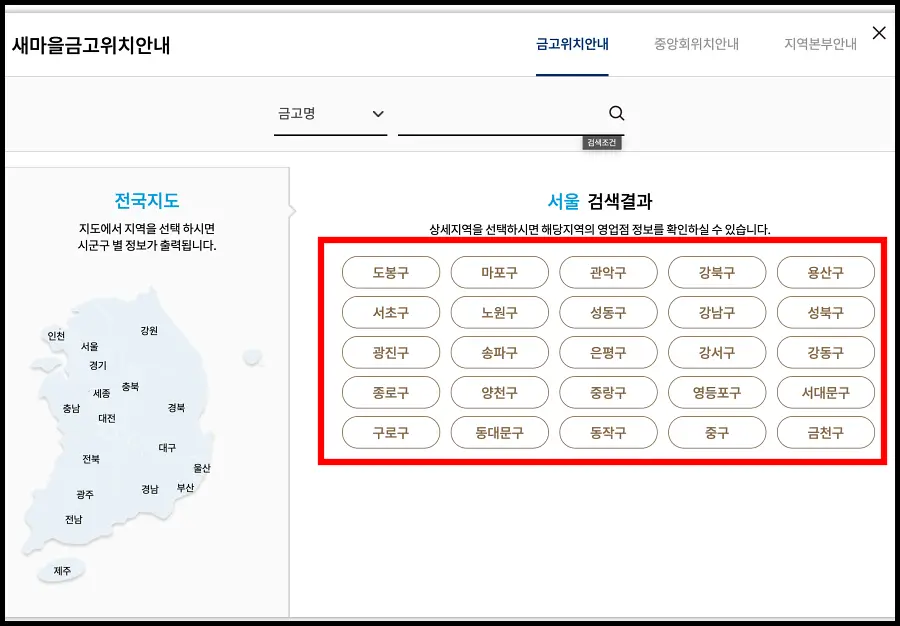Click the 구로구 district button
The image size is (900, 626).
391,433
